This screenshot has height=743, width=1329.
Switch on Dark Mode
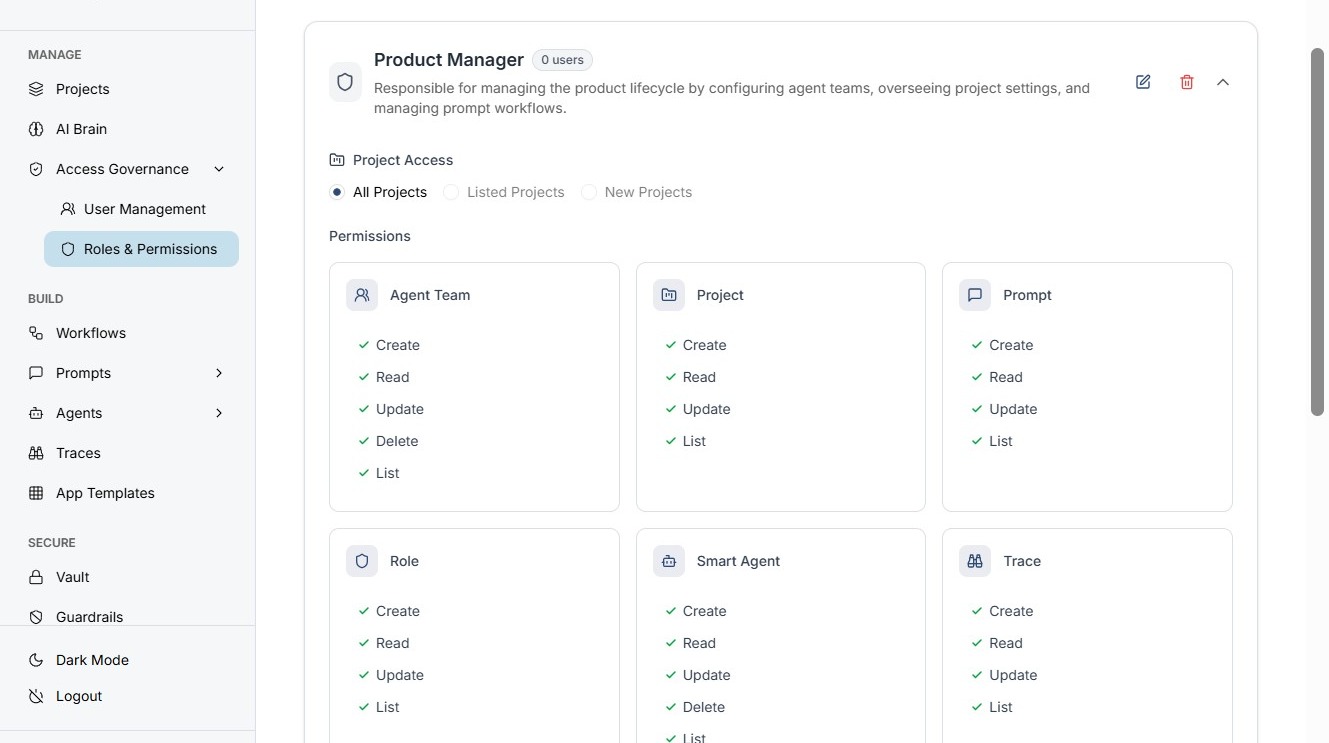tap(92, 660)
